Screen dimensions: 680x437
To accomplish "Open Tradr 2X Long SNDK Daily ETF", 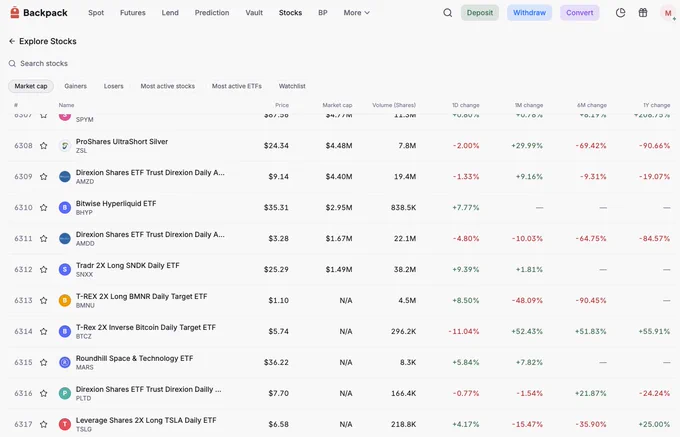I will 128,265.
